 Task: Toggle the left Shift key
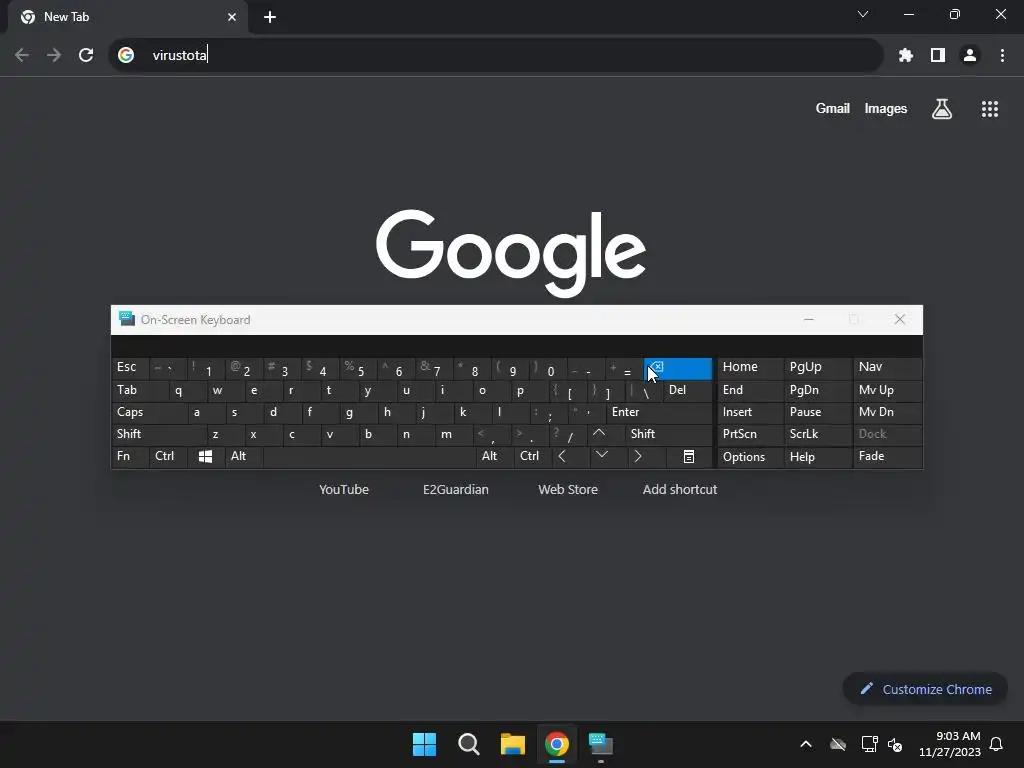pyautogui.click(x=159, y=434)
